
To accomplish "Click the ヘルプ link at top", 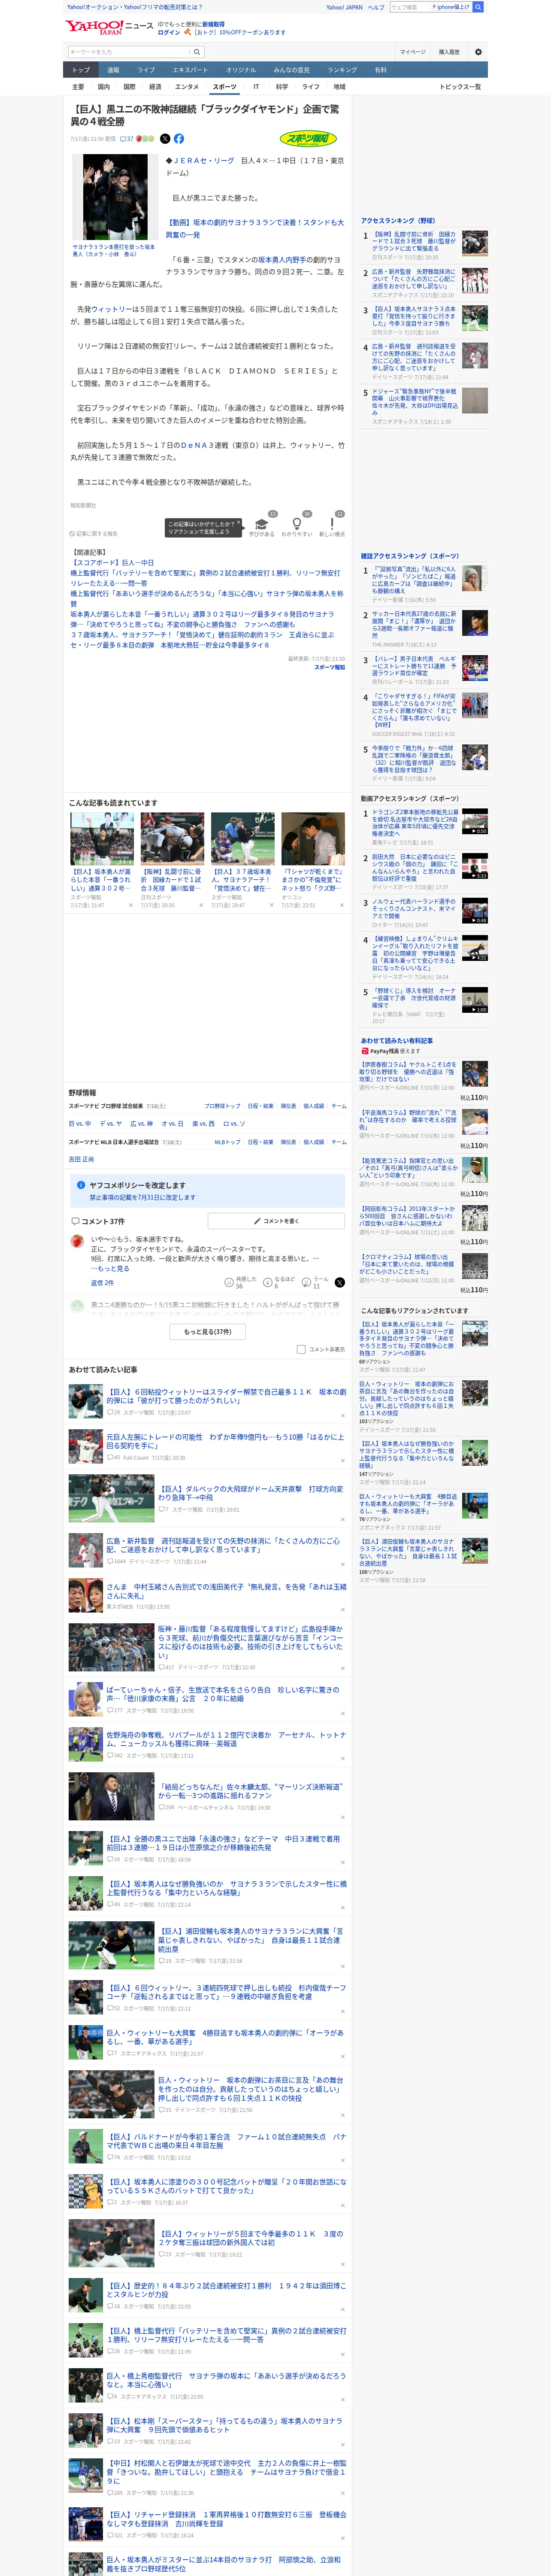I will click(375, 7).
